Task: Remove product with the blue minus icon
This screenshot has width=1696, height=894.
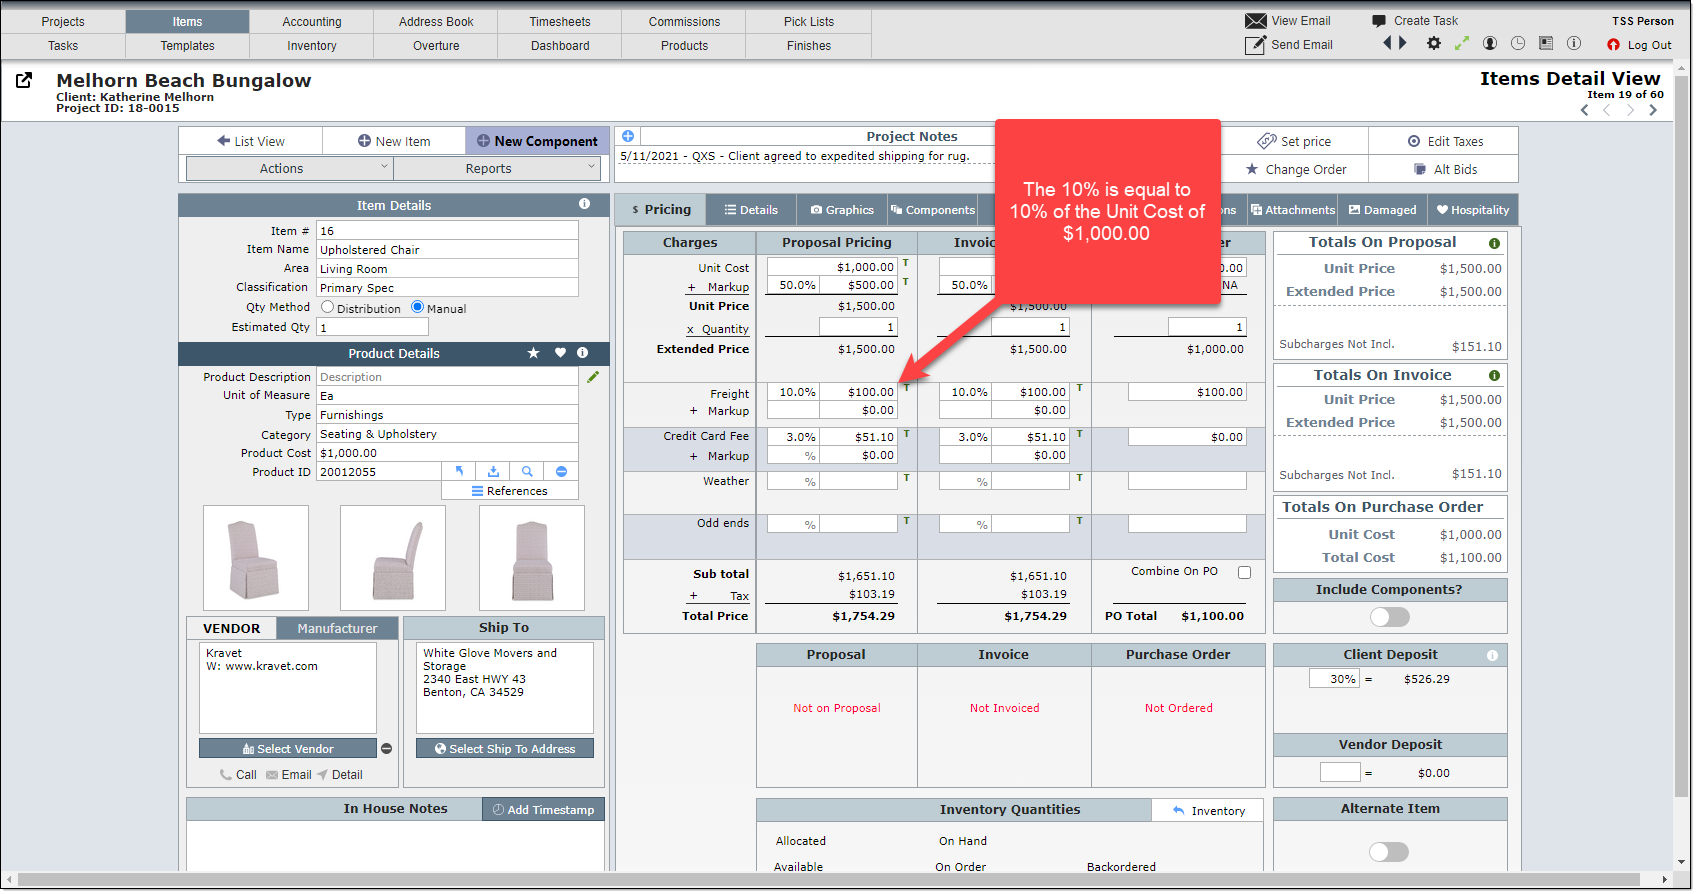Action: (561, 471)
